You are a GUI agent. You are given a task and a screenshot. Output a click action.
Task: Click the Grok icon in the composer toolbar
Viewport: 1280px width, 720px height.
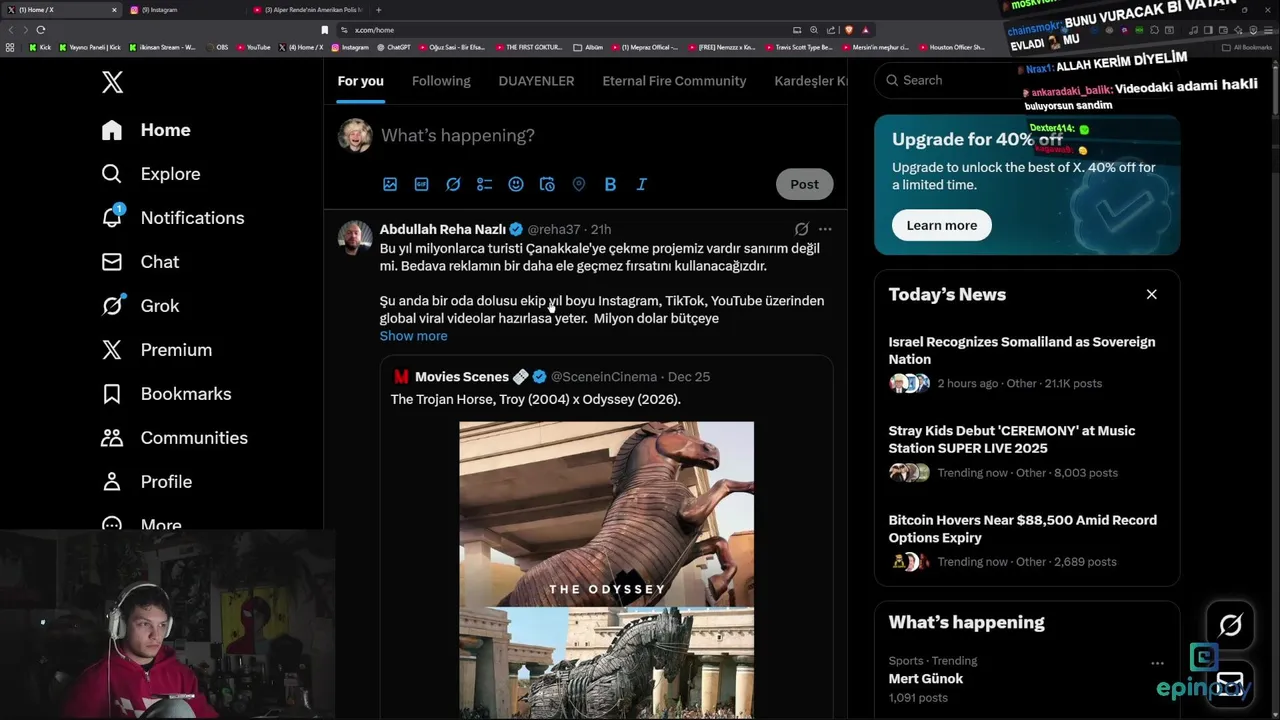pos(453,184)
